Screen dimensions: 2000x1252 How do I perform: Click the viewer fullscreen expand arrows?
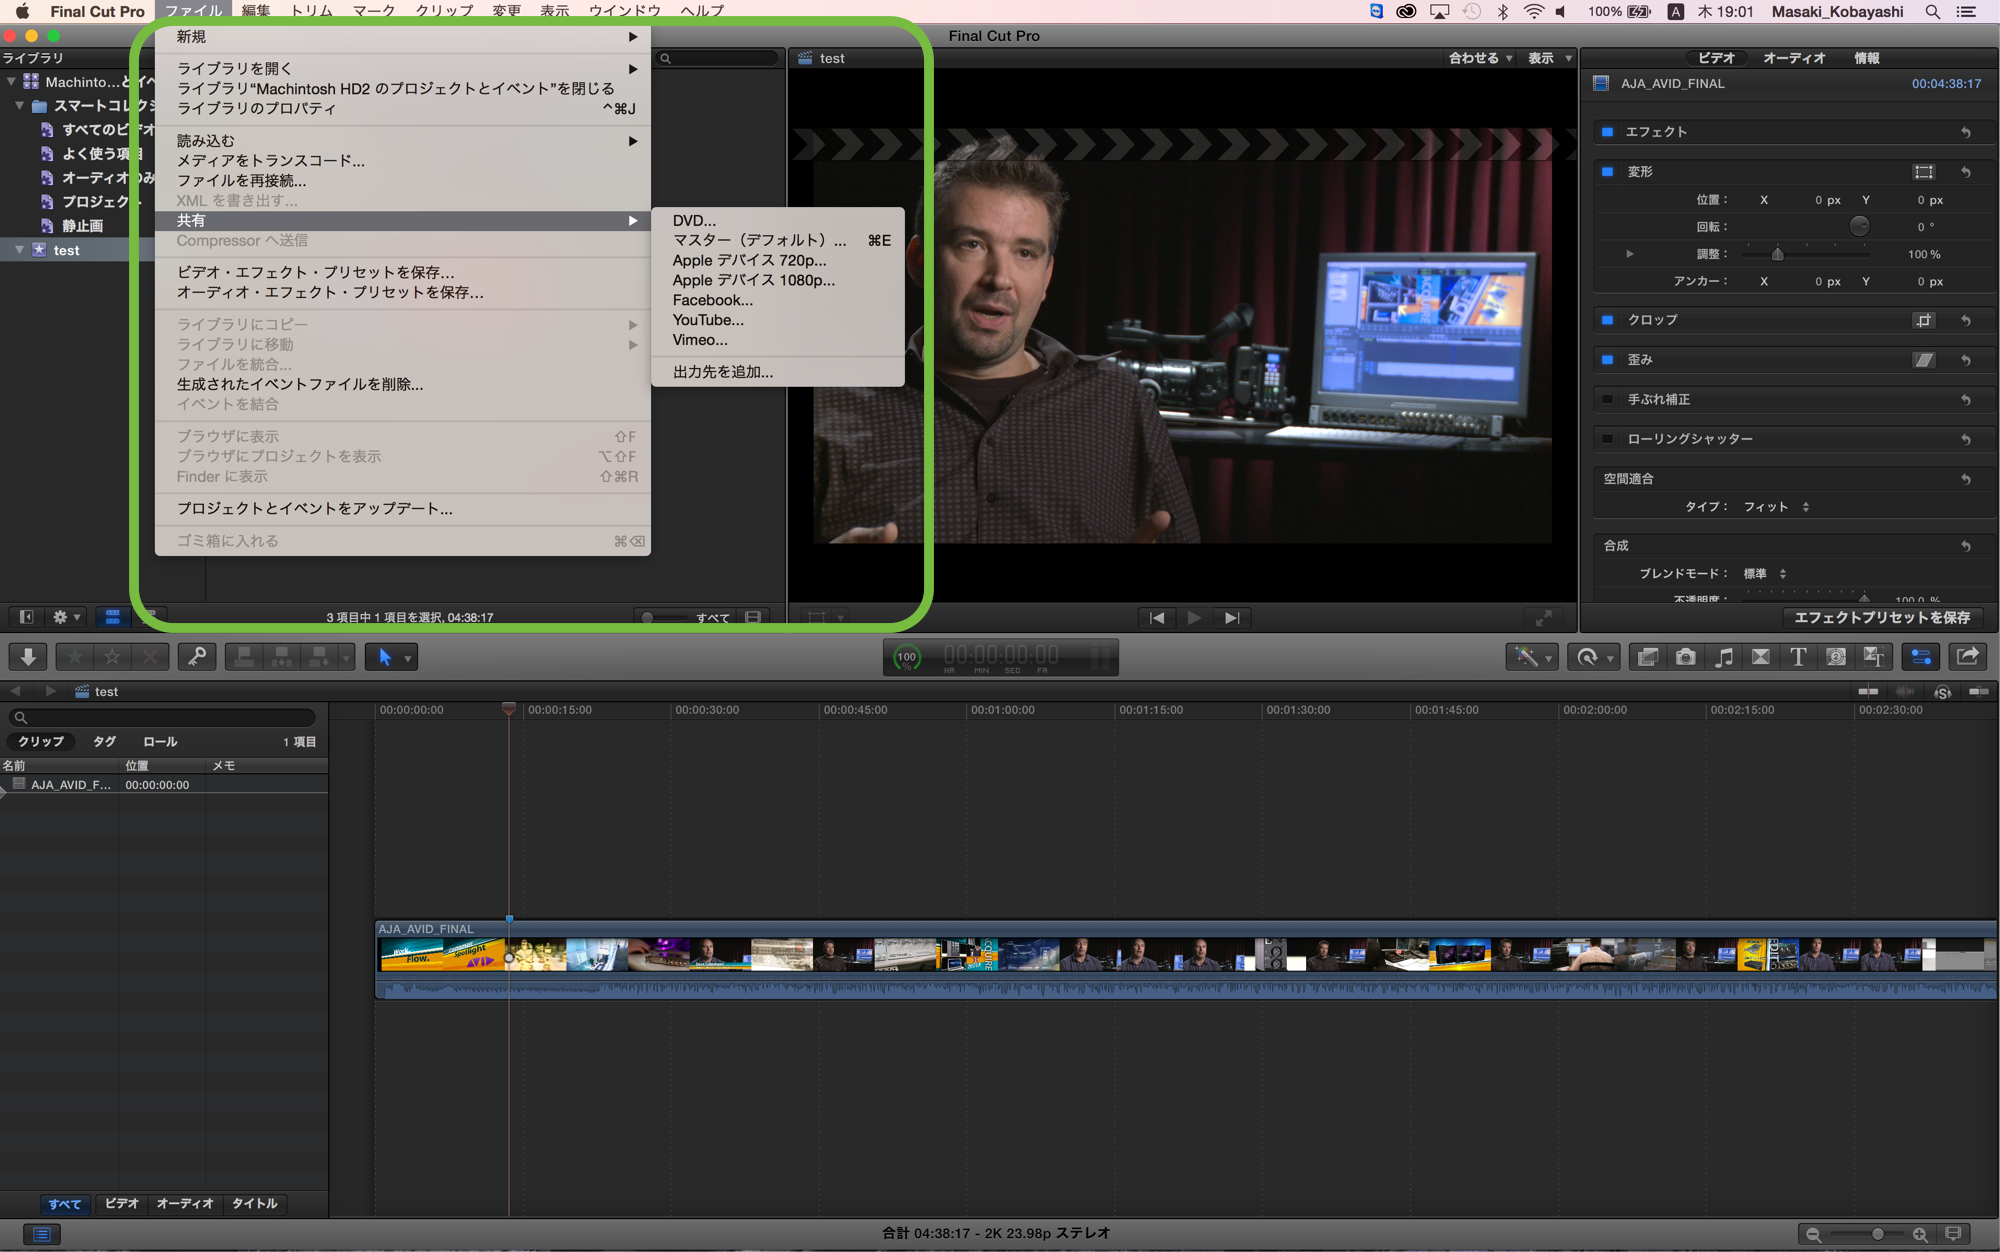[x=1543, y=618]
